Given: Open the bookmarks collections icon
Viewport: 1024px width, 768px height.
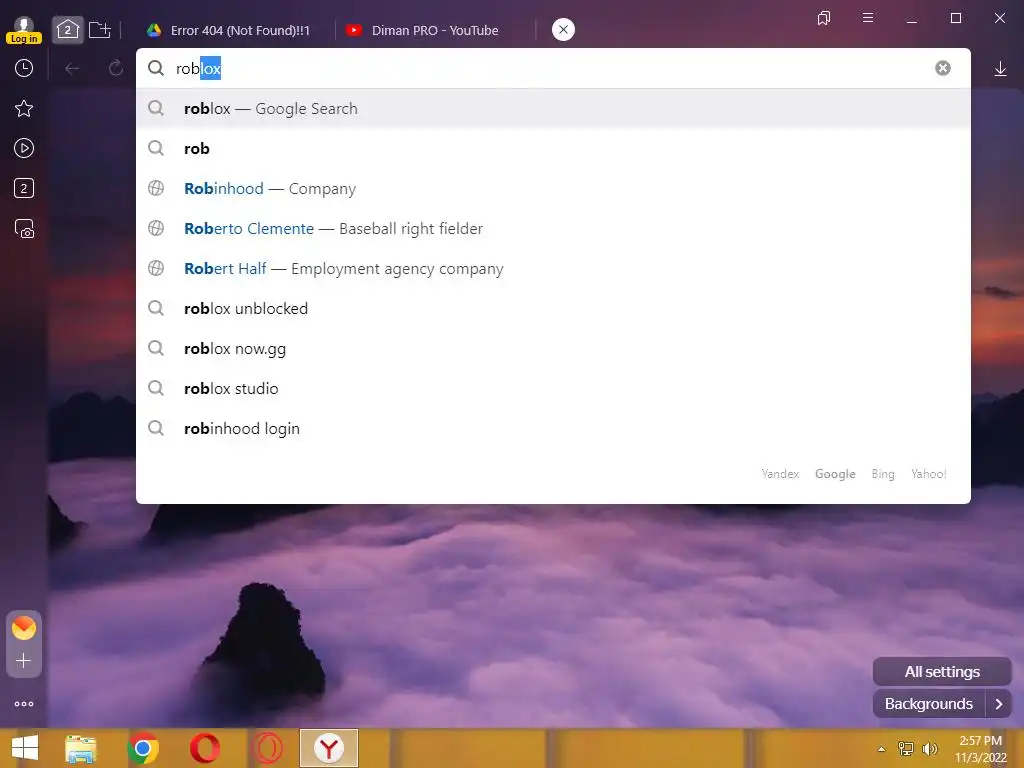Looking at the screenshot, I should 824,18.
